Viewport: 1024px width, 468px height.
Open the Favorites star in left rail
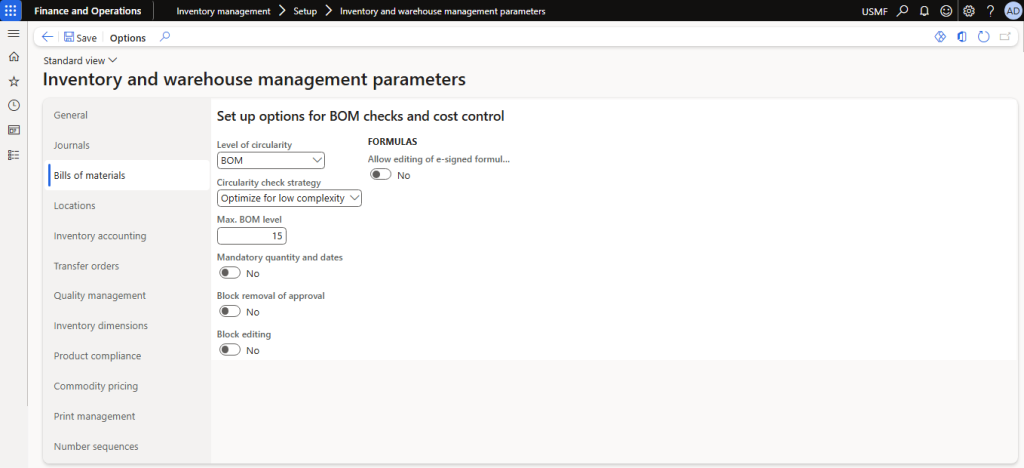point(13,81)
